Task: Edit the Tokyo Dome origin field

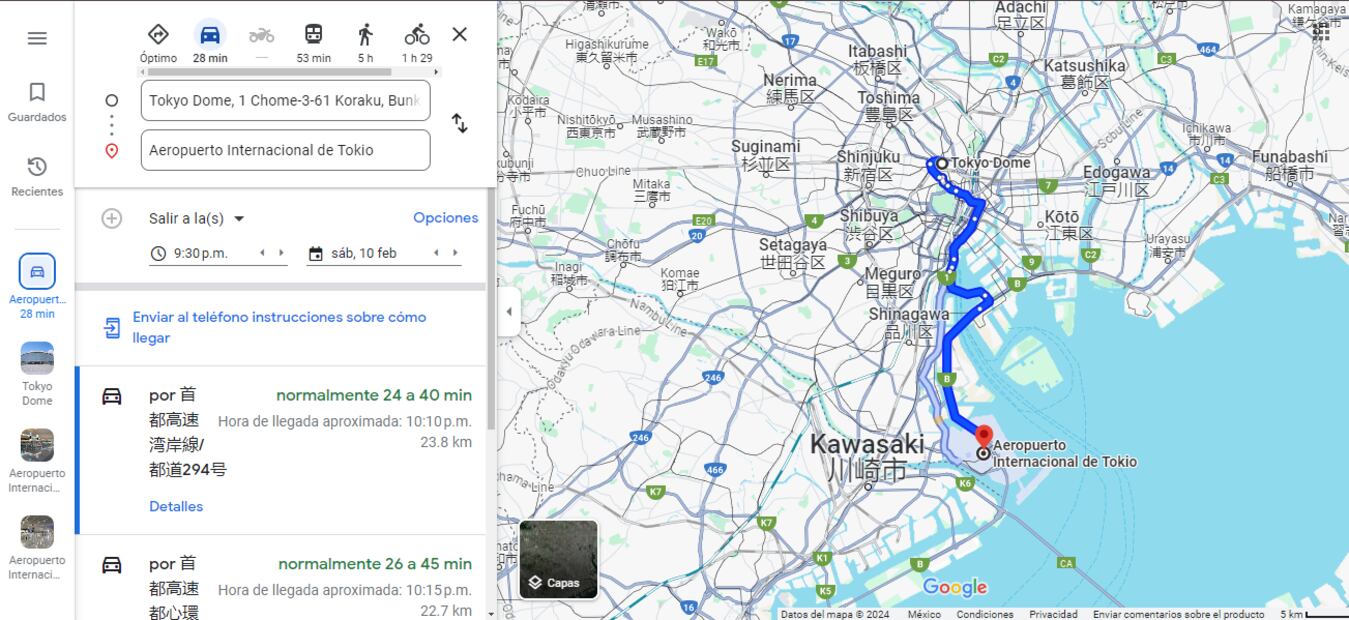Action: pyautogui.click(x=285, y=101)
